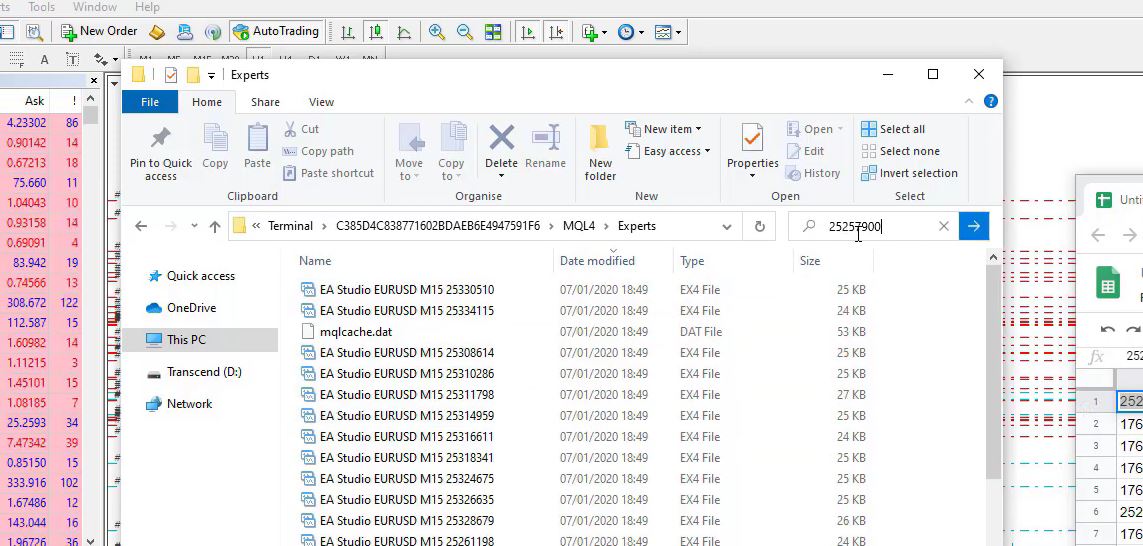The image size is (1143, 546).
Task: Switch to Share ribbon tab
Action: [x=265, y=102]
